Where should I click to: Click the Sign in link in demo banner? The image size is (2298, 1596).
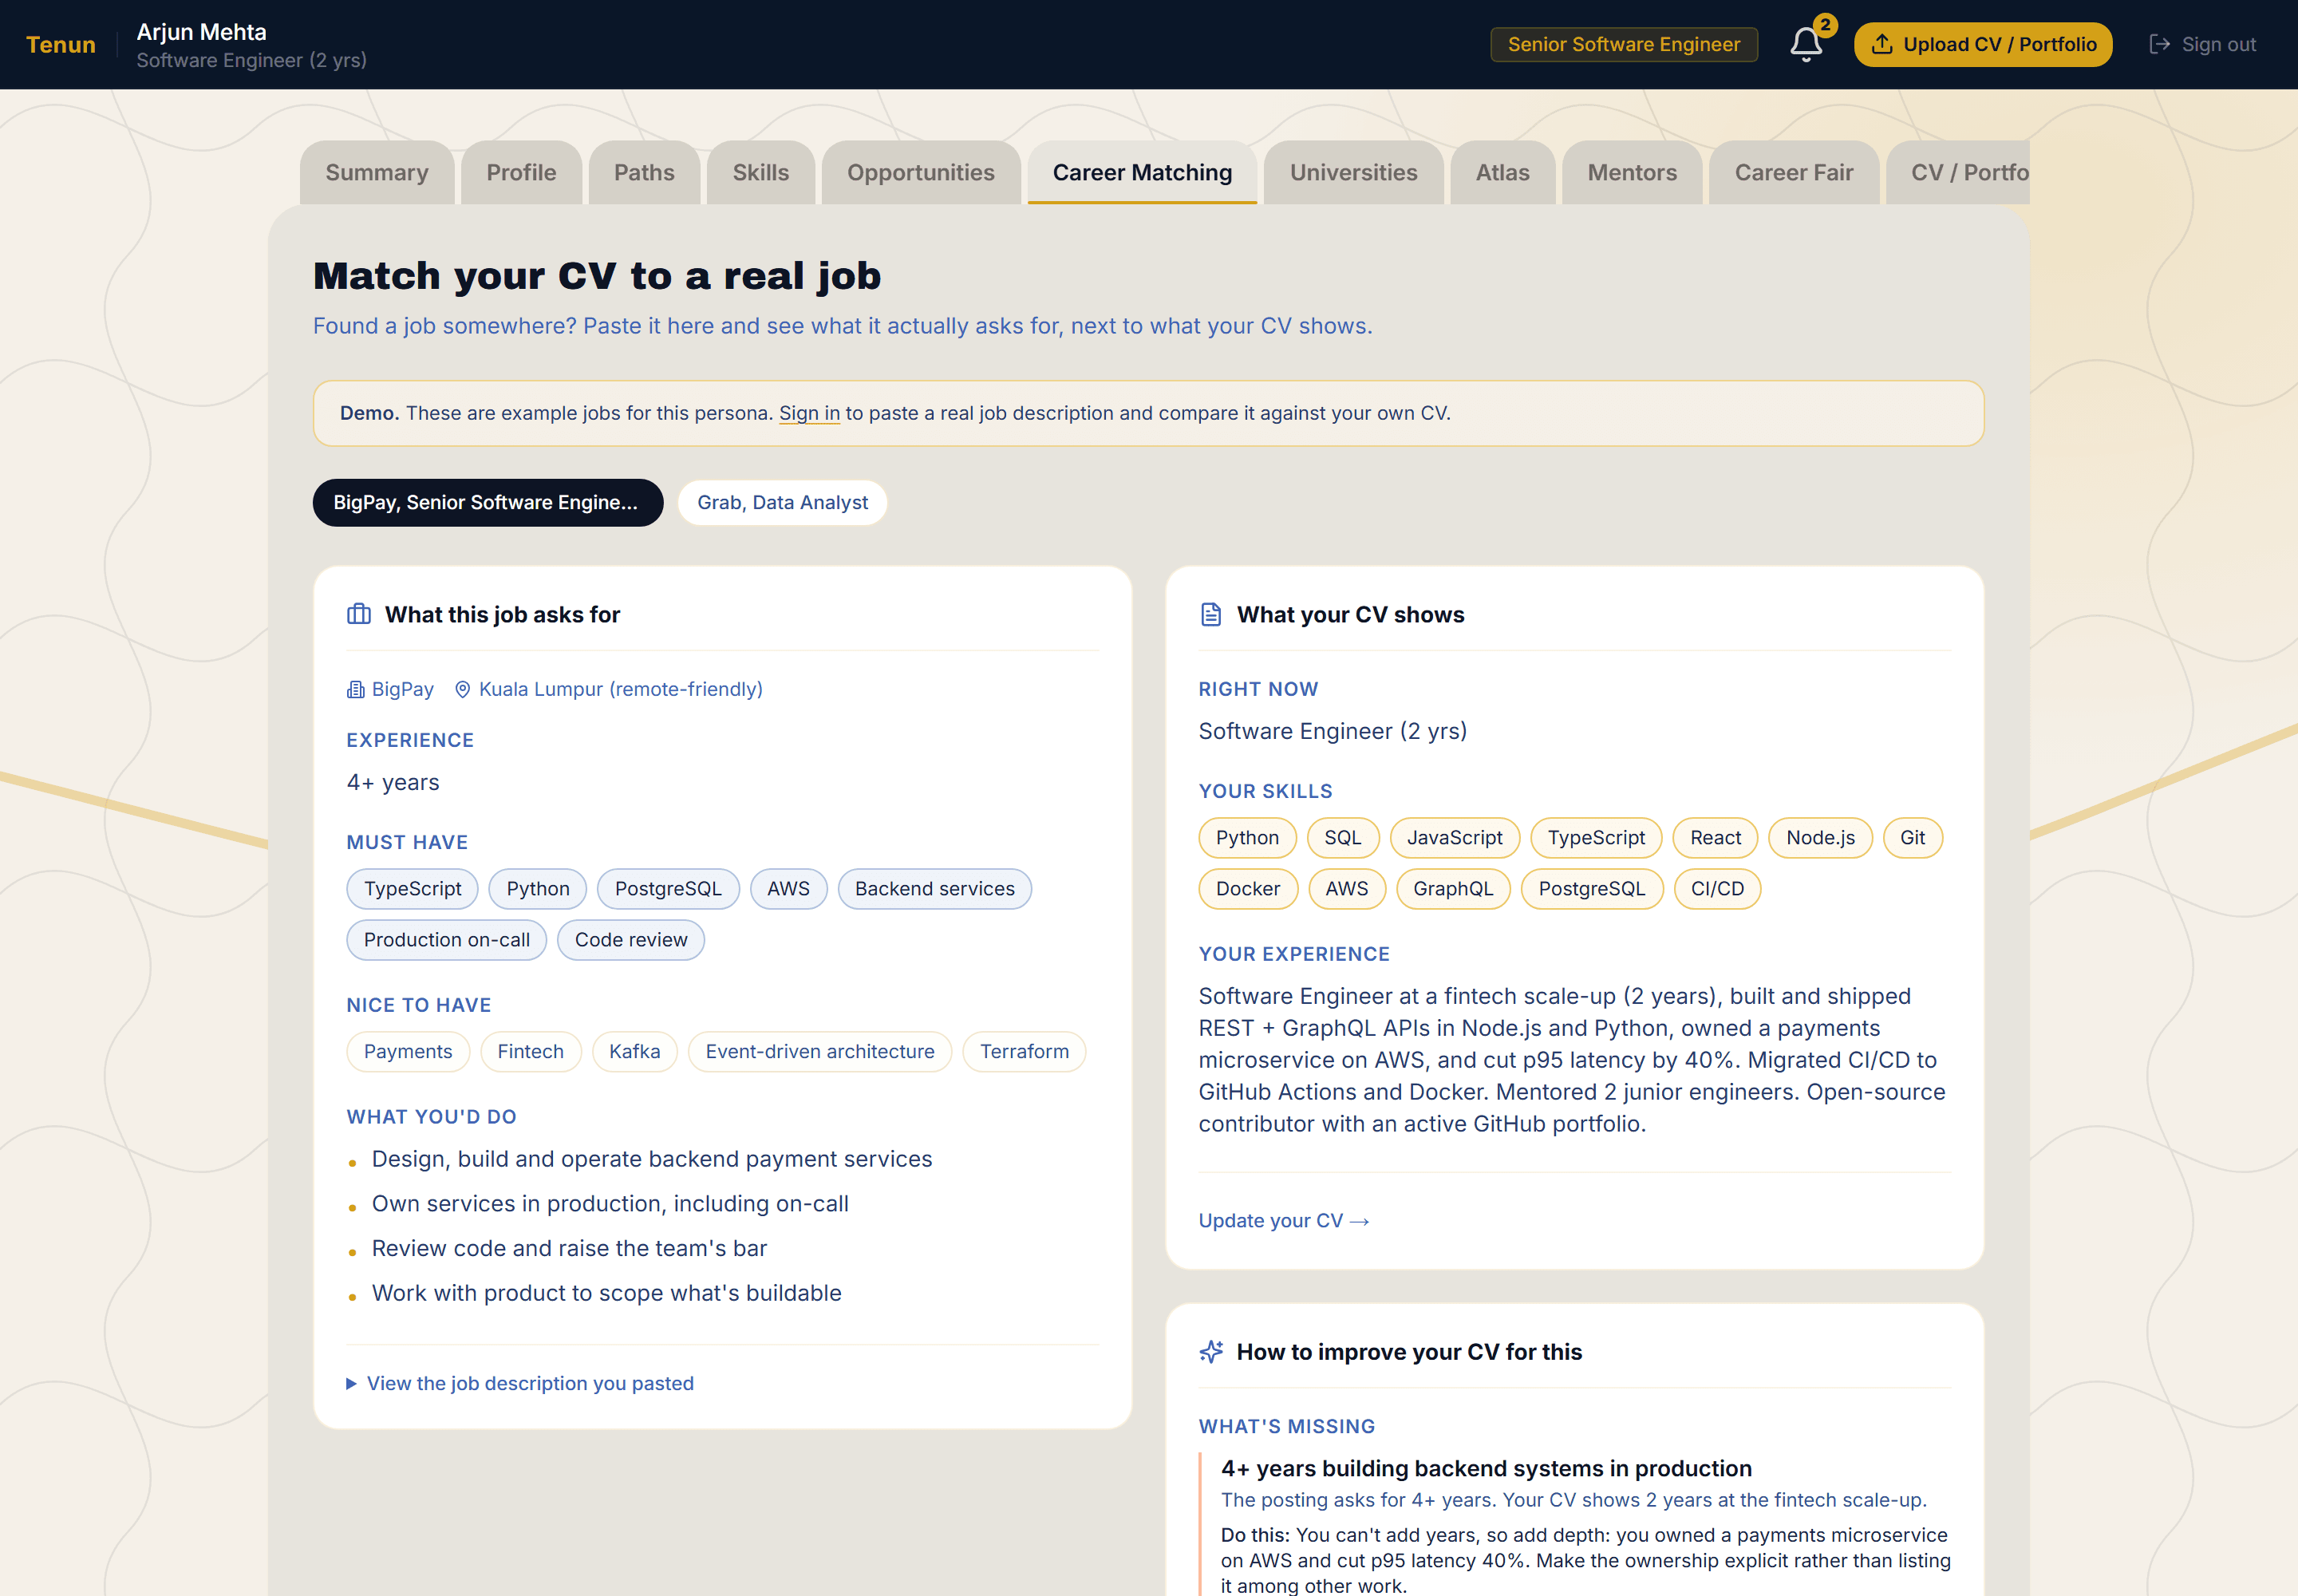(809, 413)
